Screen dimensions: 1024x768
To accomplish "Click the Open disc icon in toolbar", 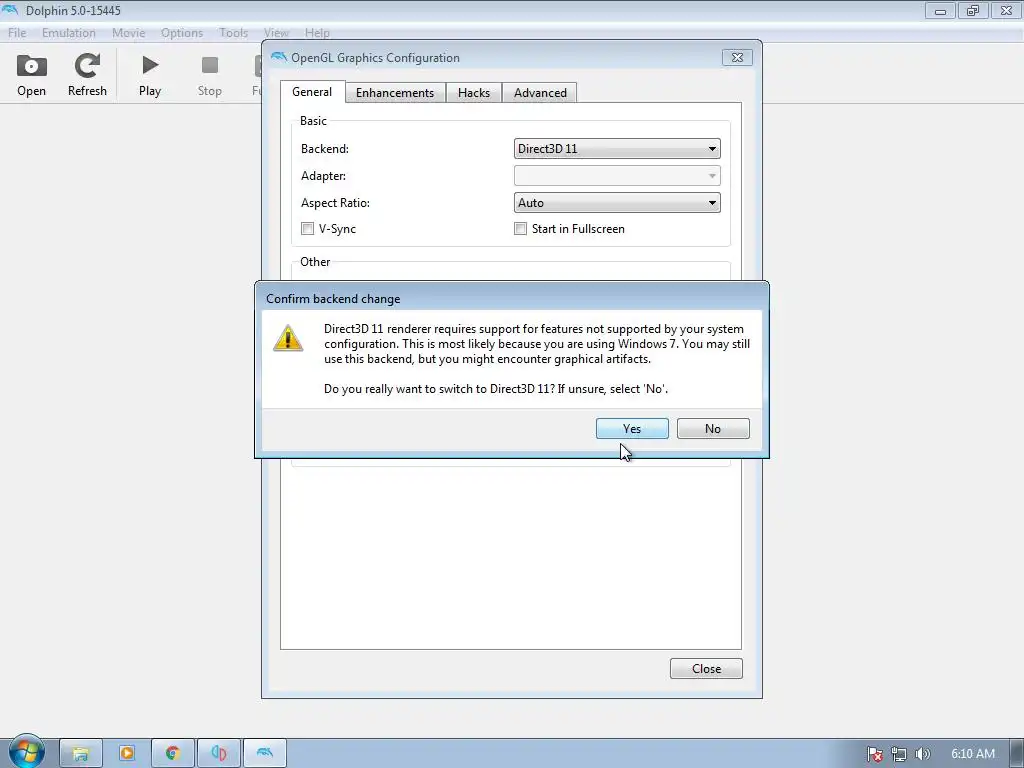I will coord(31,66).
